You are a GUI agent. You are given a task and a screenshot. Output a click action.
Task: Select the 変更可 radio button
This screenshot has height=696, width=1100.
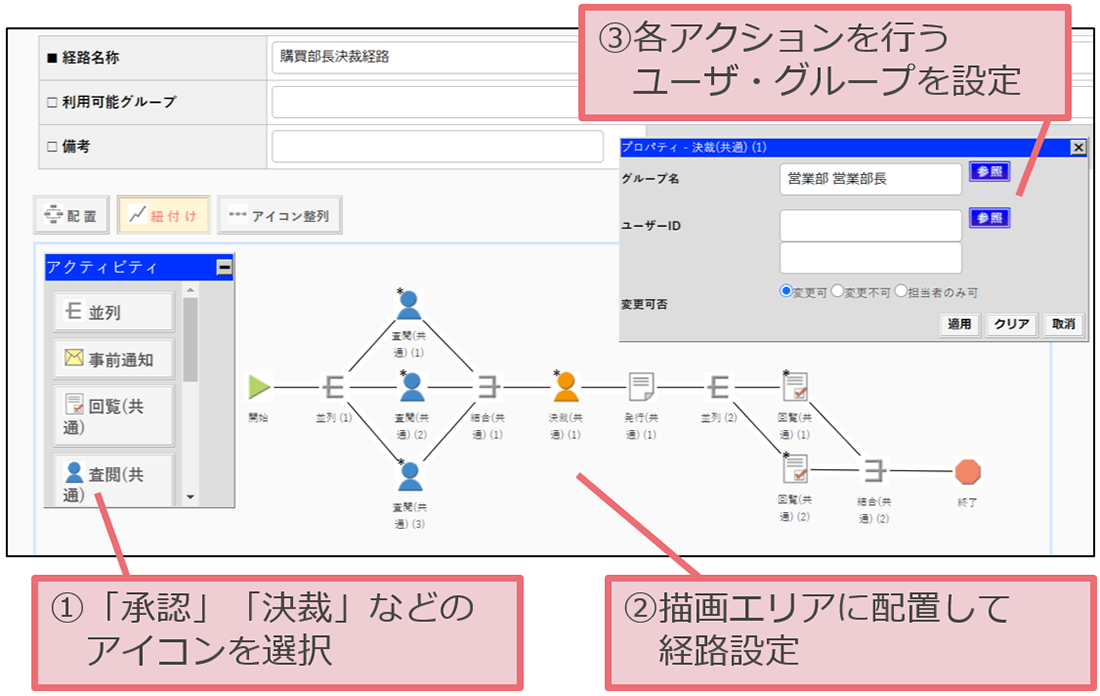point(786,291)
